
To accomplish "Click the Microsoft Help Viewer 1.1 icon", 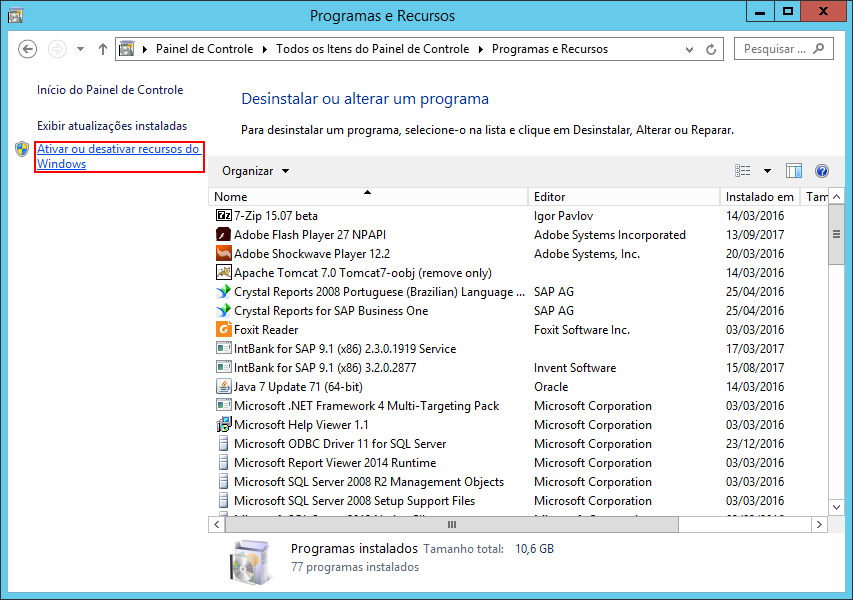I will click(x=224, y=425).
